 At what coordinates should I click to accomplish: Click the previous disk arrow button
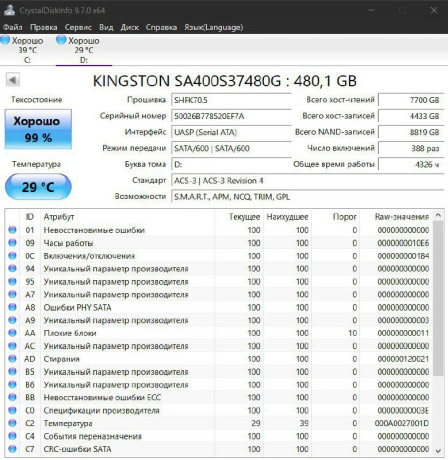[13, 80]
